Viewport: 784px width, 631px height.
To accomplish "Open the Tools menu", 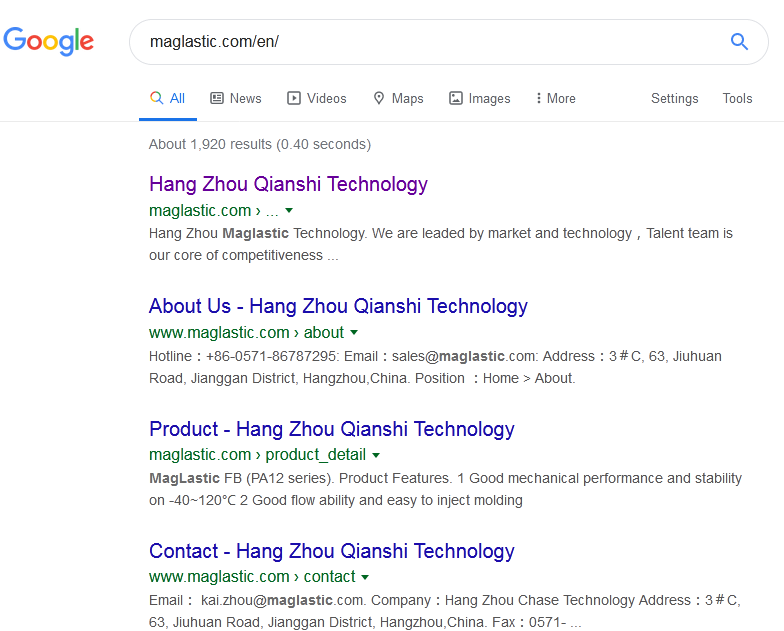I will click(737, 98).
